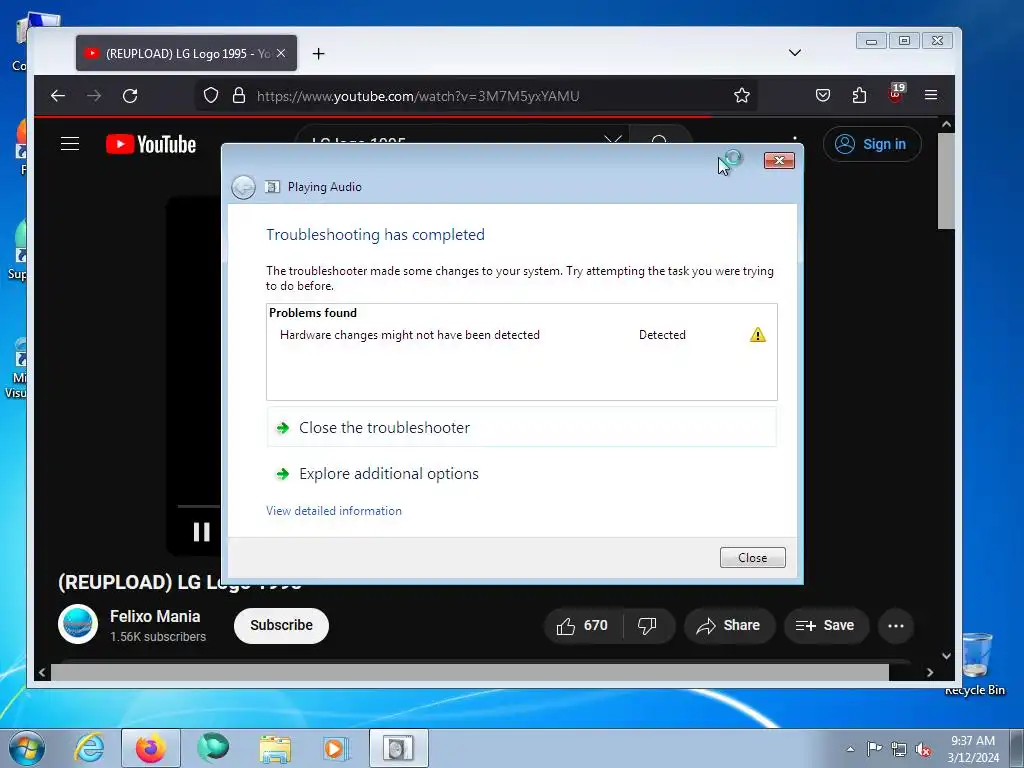Click the troubleshooter taskbar button

point(398,748)
